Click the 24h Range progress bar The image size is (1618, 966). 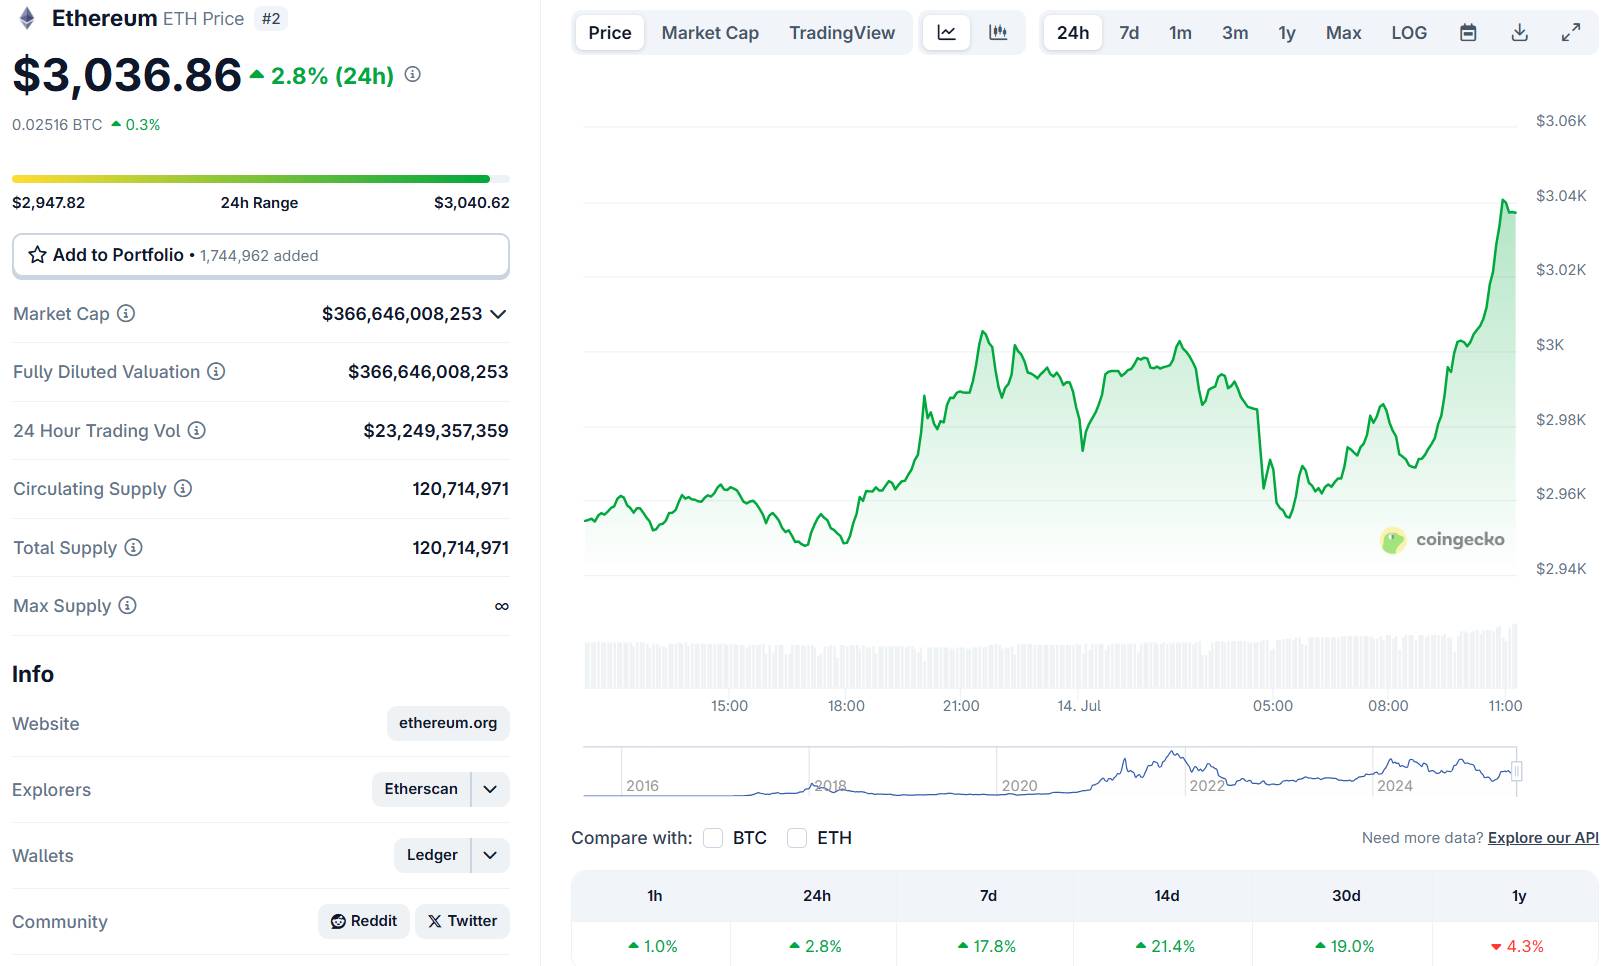pyautogui.click(x=261, y=179)
